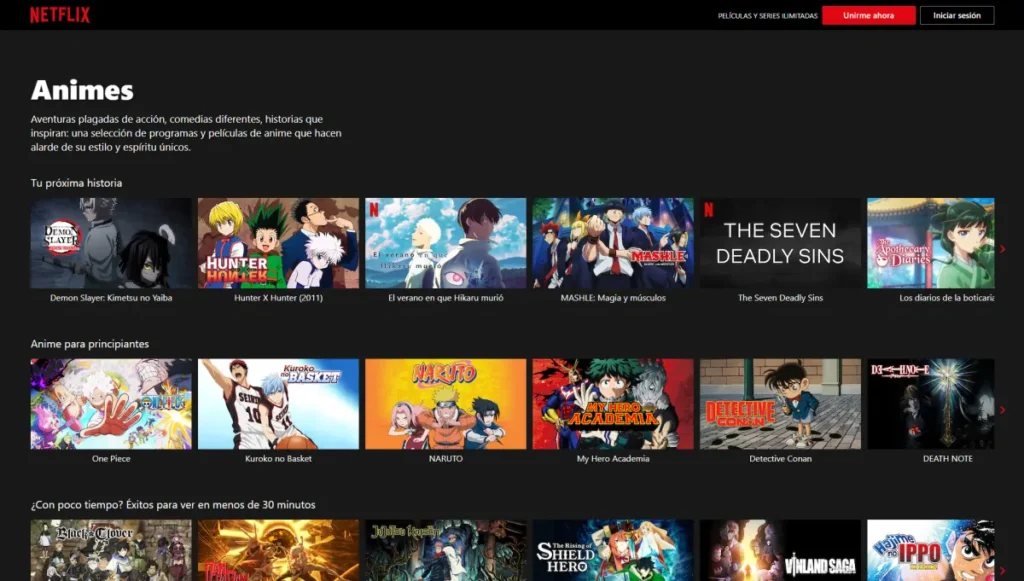Screen dimensions: 1024x581
Task: Click the Animes page heading
Action: (x=82, y=90)
